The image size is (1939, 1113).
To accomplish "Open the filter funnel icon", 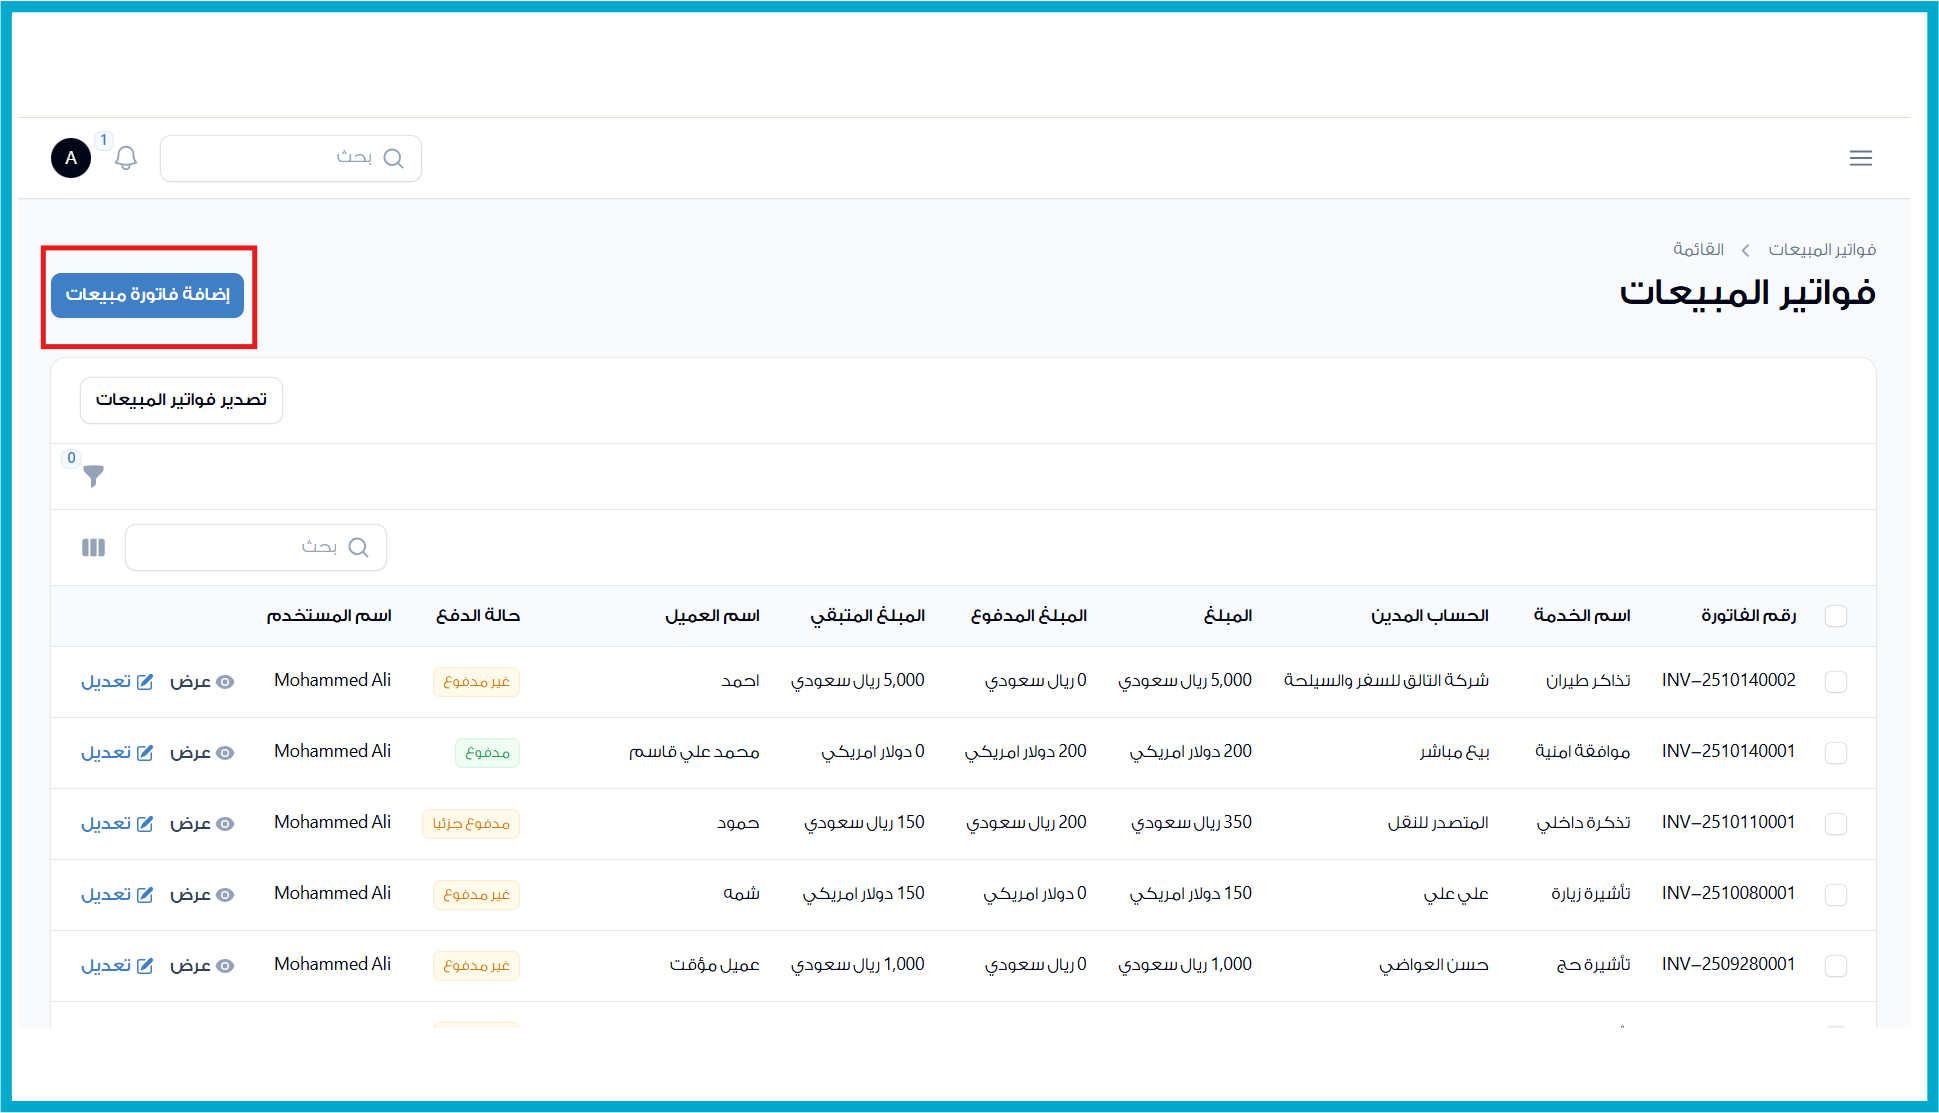I will pyautogui.click(x=93, y=476).
